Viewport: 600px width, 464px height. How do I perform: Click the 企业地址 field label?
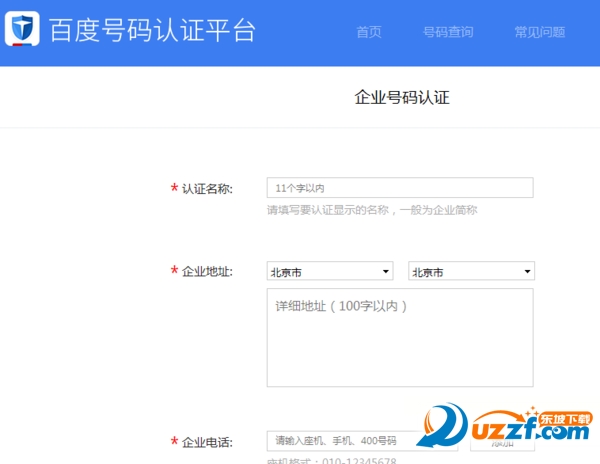(207, 272)
